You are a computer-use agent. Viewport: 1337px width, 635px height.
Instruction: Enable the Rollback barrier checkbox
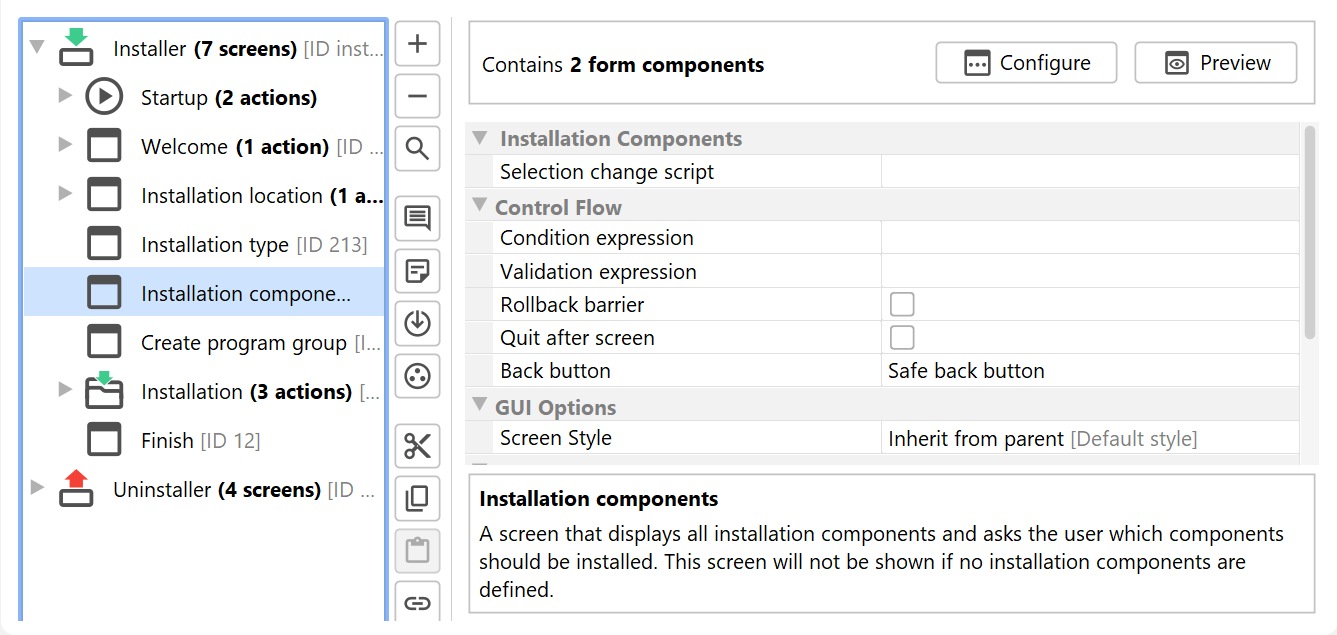point(902,304)
